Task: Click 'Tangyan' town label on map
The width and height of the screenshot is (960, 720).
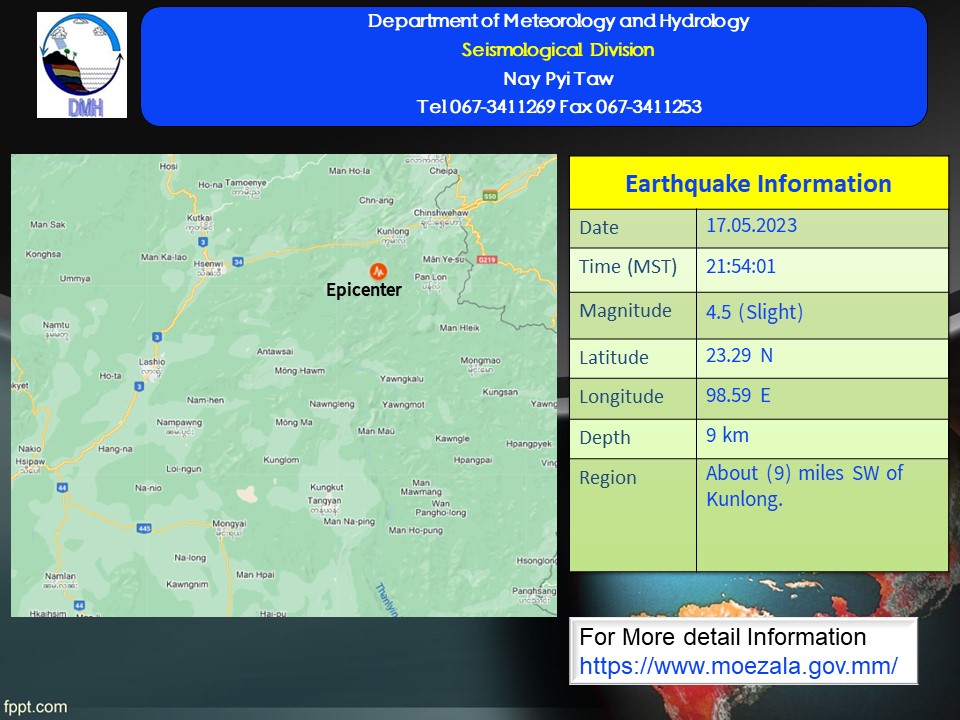Action: tap(324, 500)
